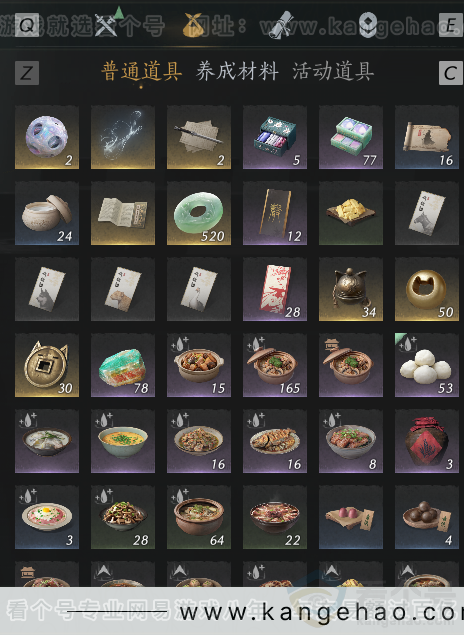
Task: Select the red envelope item with 28
Action: 275,289
